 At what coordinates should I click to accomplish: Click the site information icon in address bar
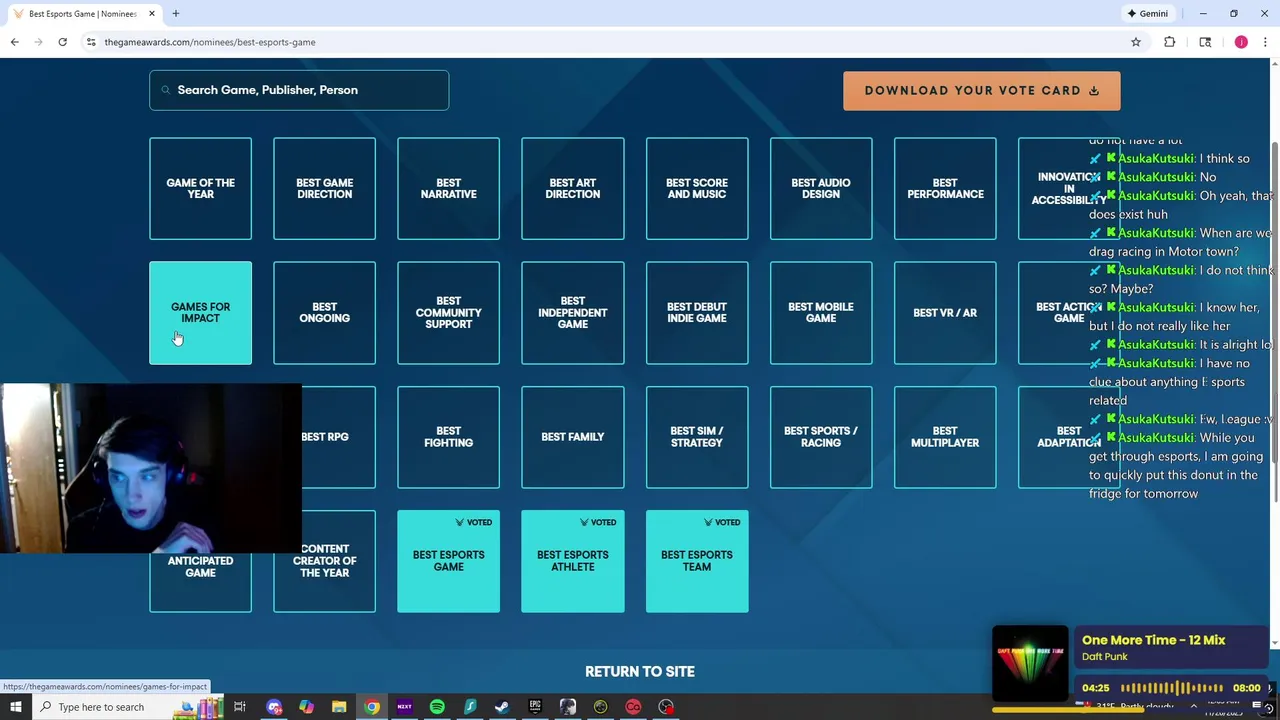90,42
